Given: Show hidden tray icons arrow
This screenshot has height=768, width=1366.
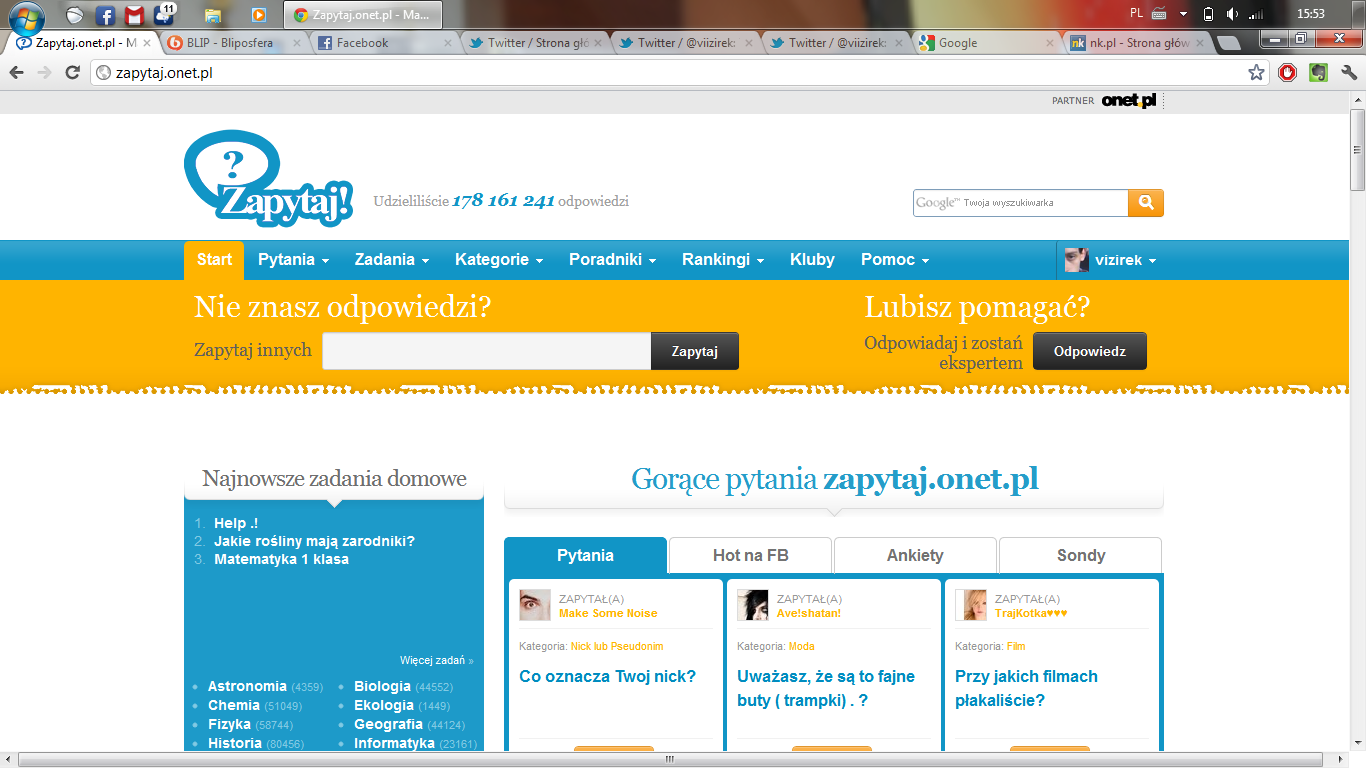Looking at the screenshot, I should (x=1183, y=14).
